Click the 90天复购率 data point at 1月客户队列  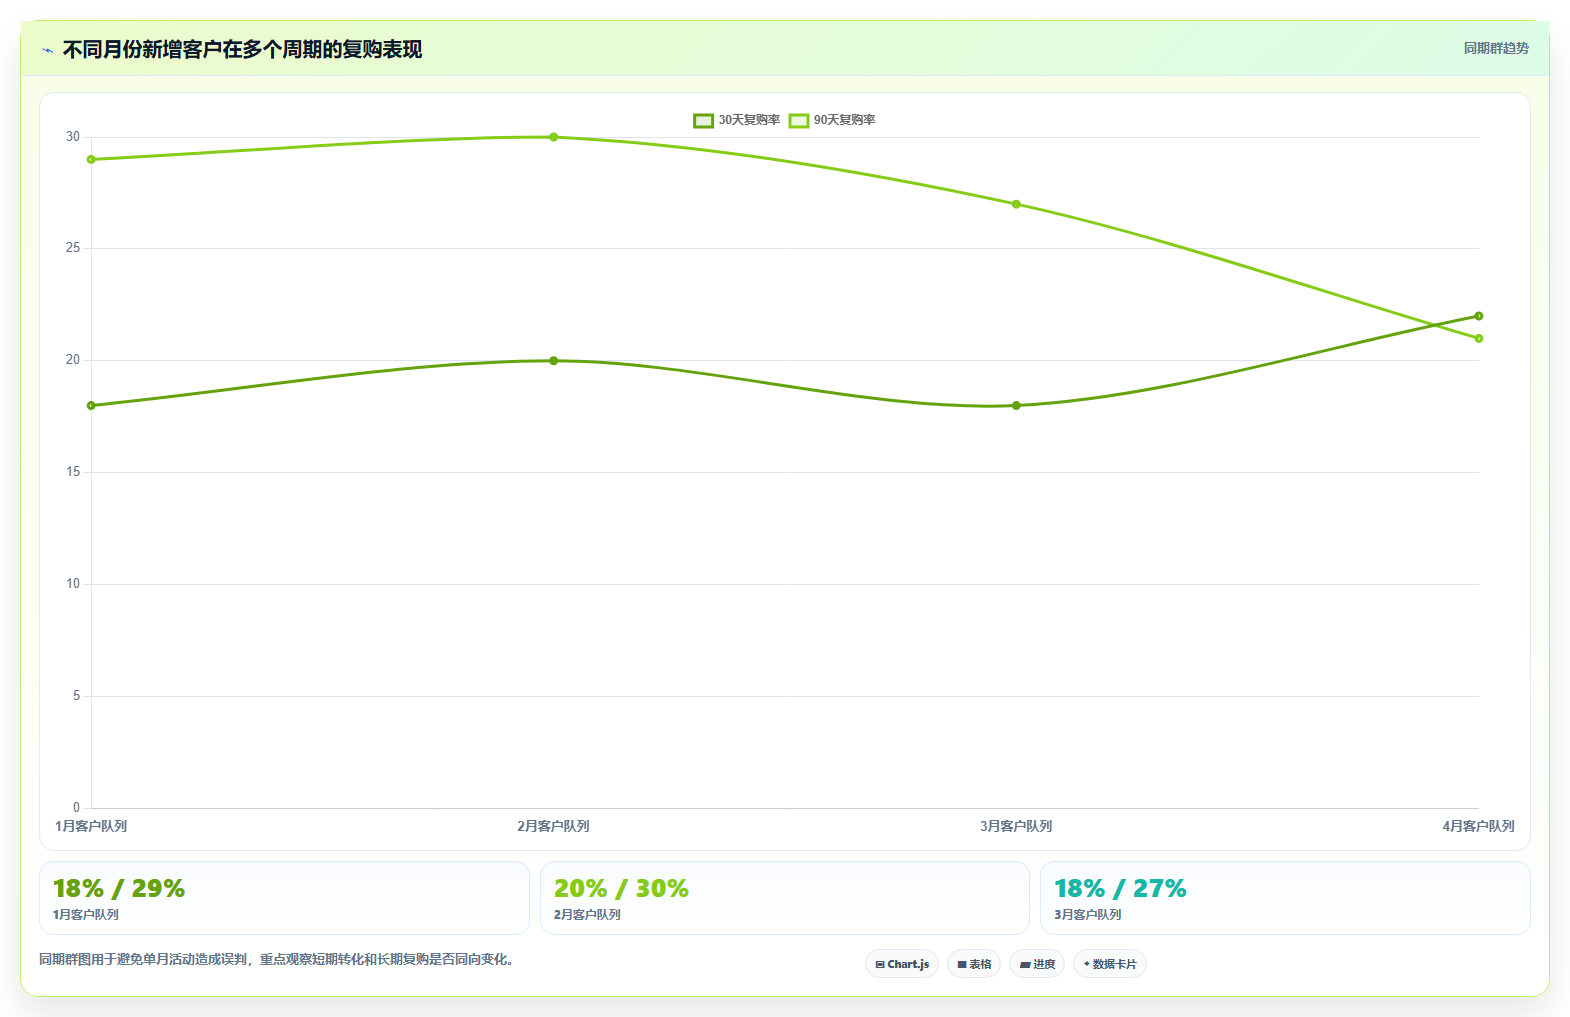[91, 160]
